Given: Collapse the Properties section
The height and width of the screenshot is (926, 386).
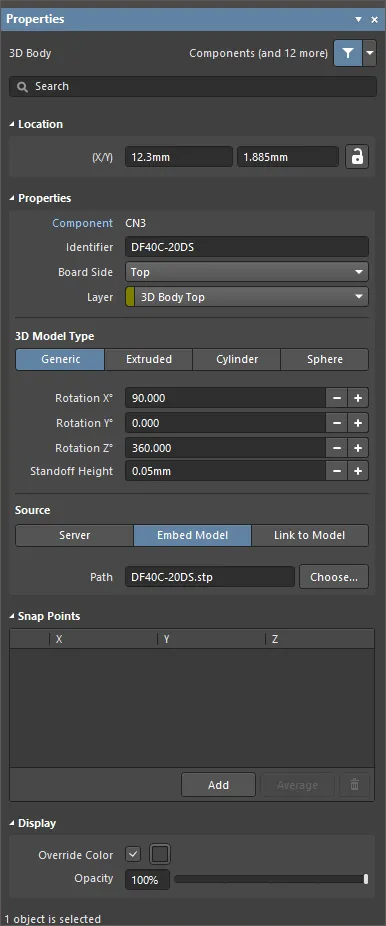Looking at the screenshot, I should pos(13,198).
